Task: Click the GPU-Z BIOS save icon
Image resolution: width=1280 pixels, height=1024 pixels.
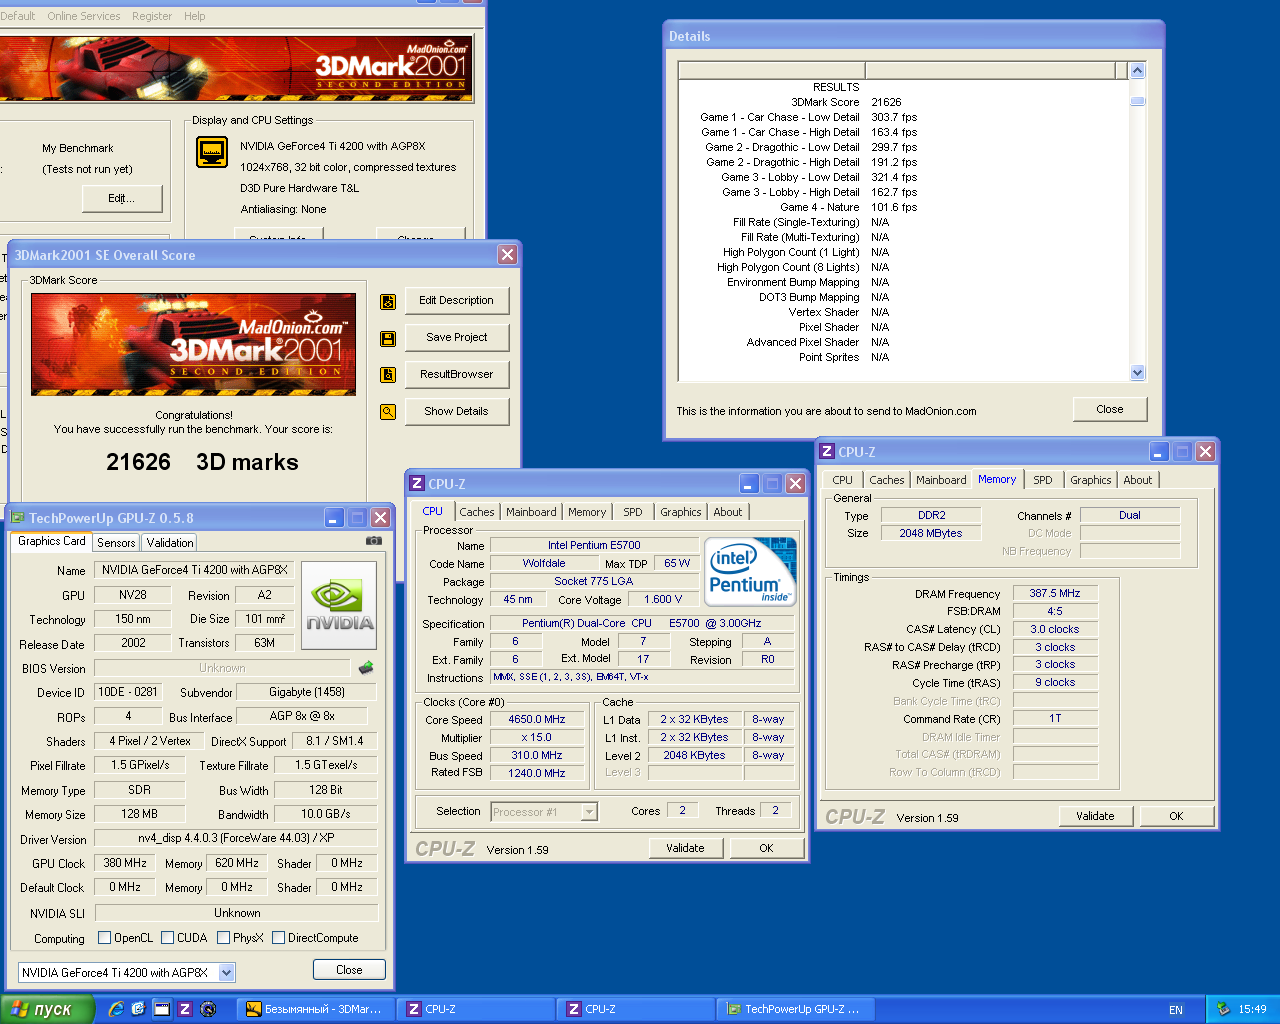Action: click(366, 668)
